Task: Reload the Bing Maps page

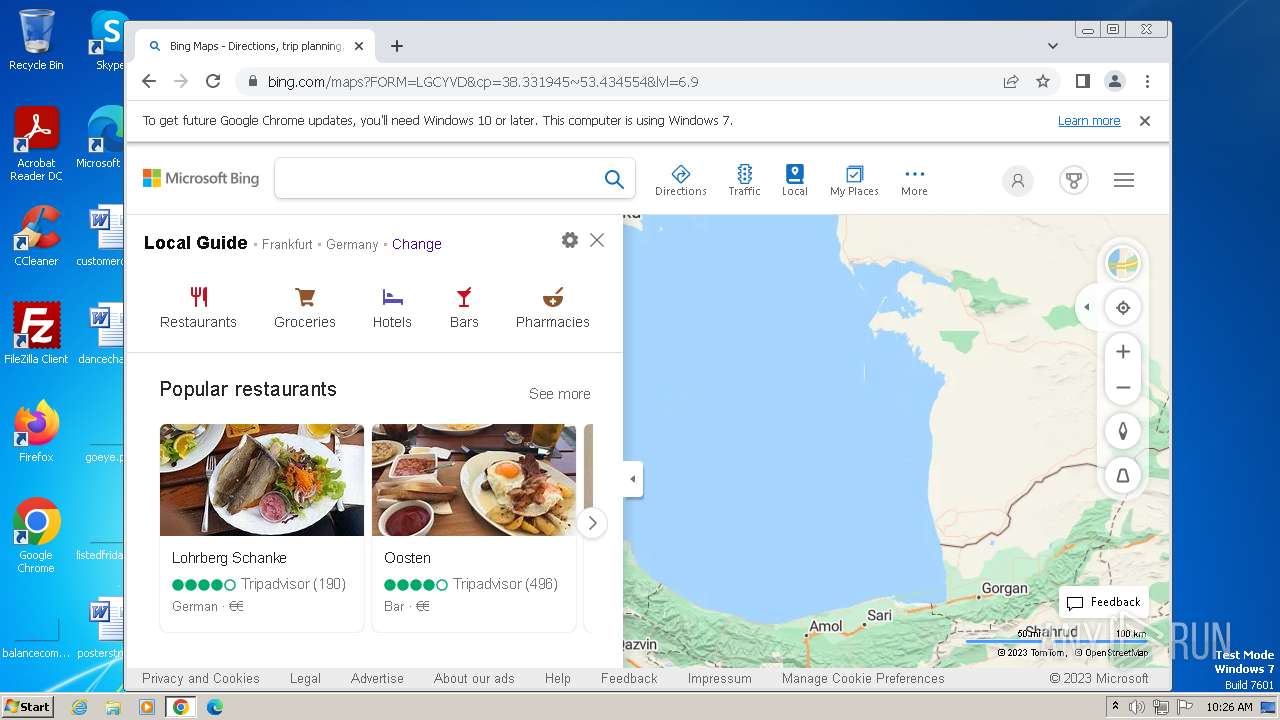Action: tap(213, 82)
